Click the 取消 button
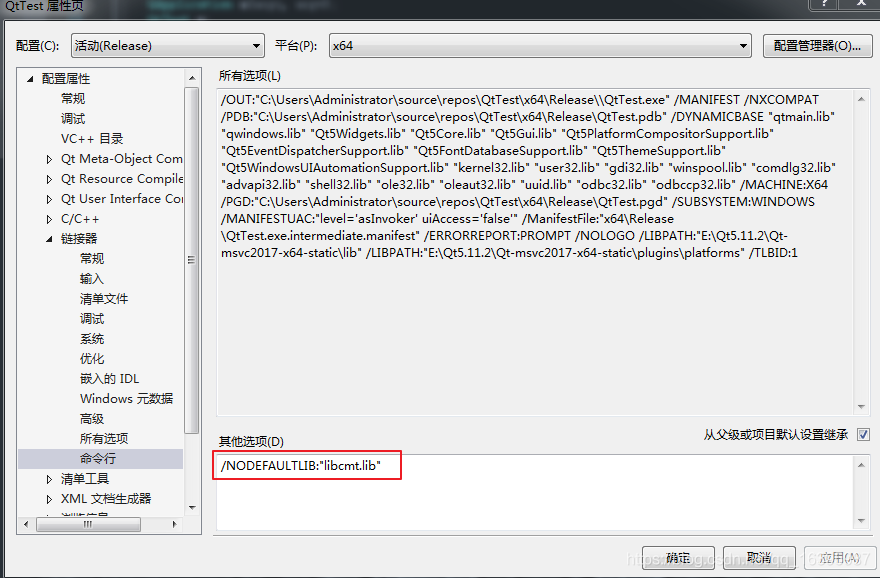 pyautogui.click(x=760, y=559)
